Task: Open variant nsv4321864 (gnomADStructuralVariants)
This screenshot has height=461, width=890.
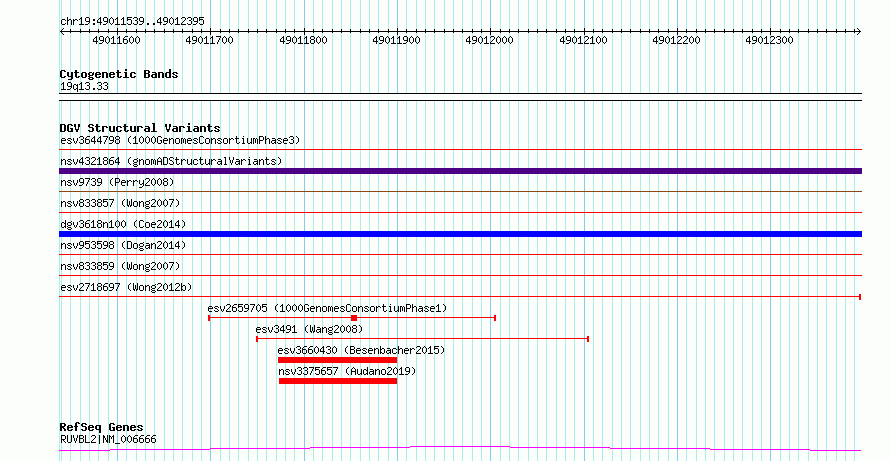Action: [x=171, y=161]
